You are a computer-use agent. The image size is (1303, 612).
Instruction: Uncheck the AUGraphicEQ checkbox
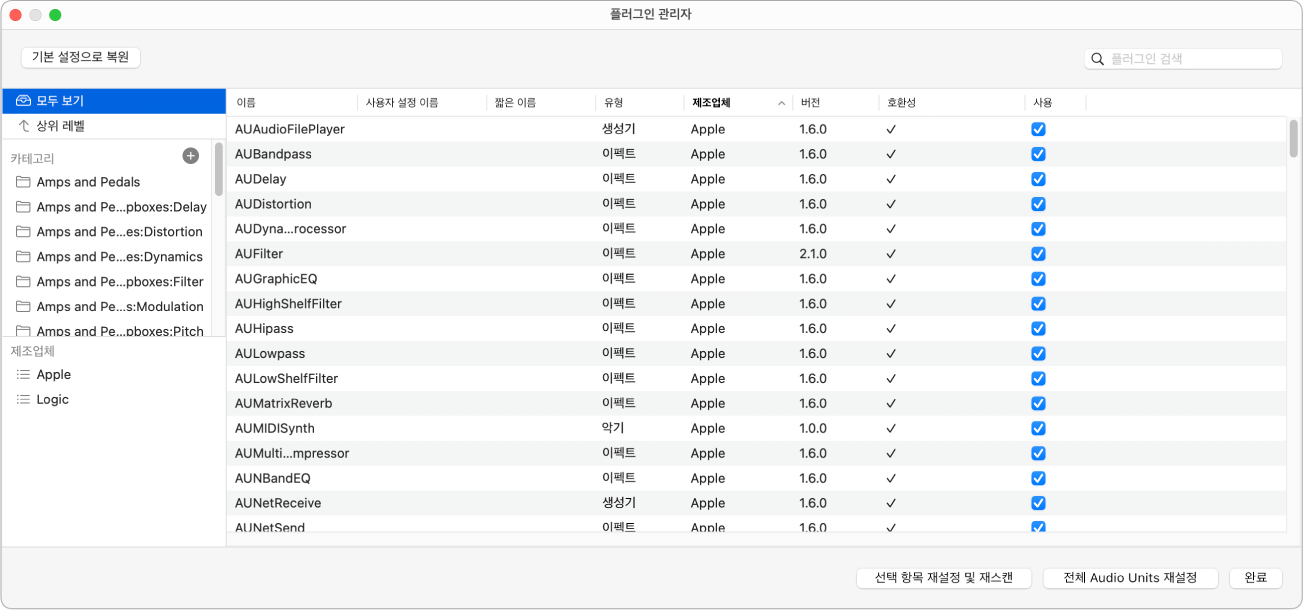pyautogui.click(x=1038, y=279)
